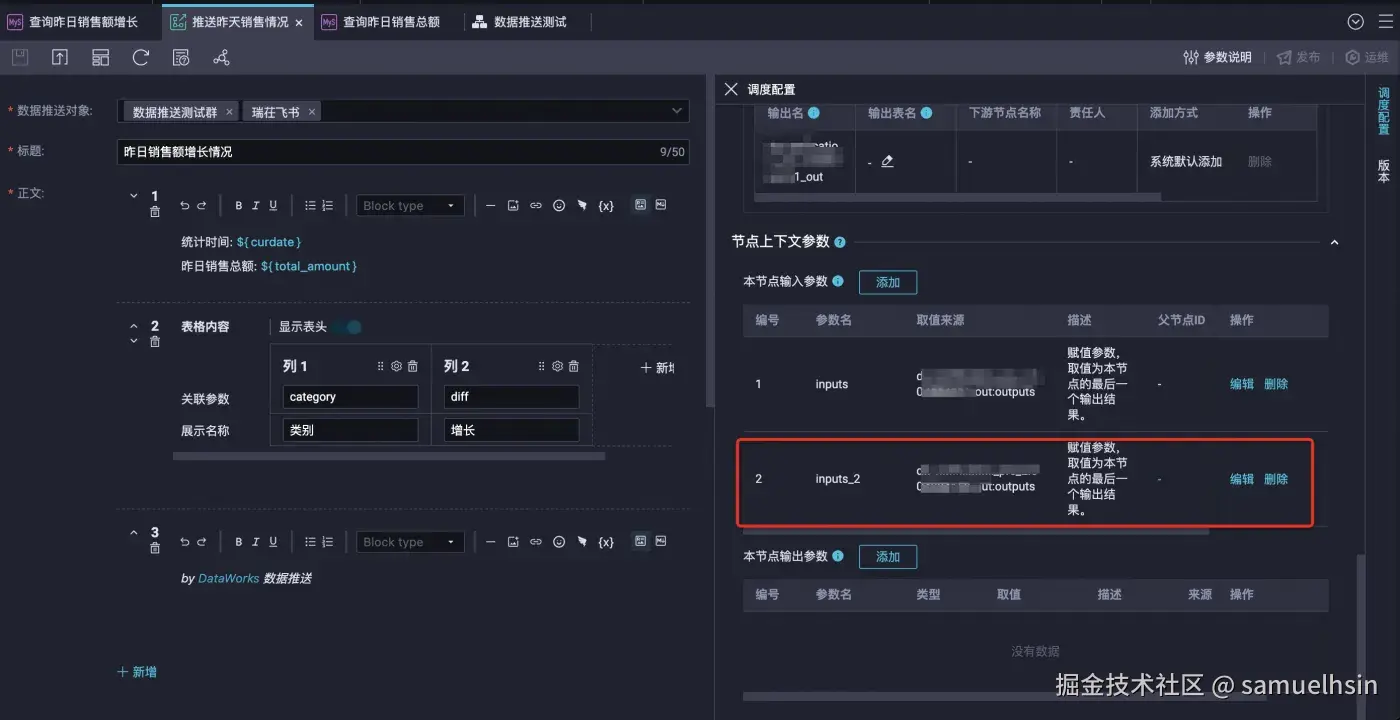This screenshot has width=1400, height=720.
Task: Click the scheduled-check document toolbar icon
Action: point(181,58)
